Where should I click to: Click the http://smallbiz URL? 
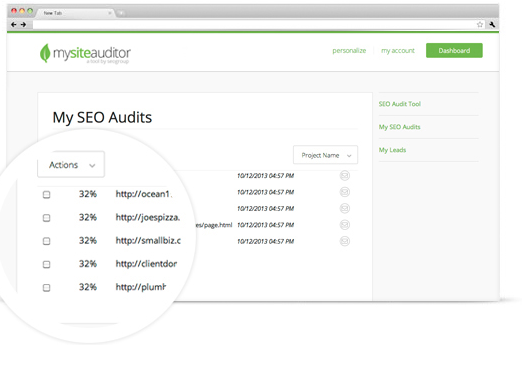148,240
